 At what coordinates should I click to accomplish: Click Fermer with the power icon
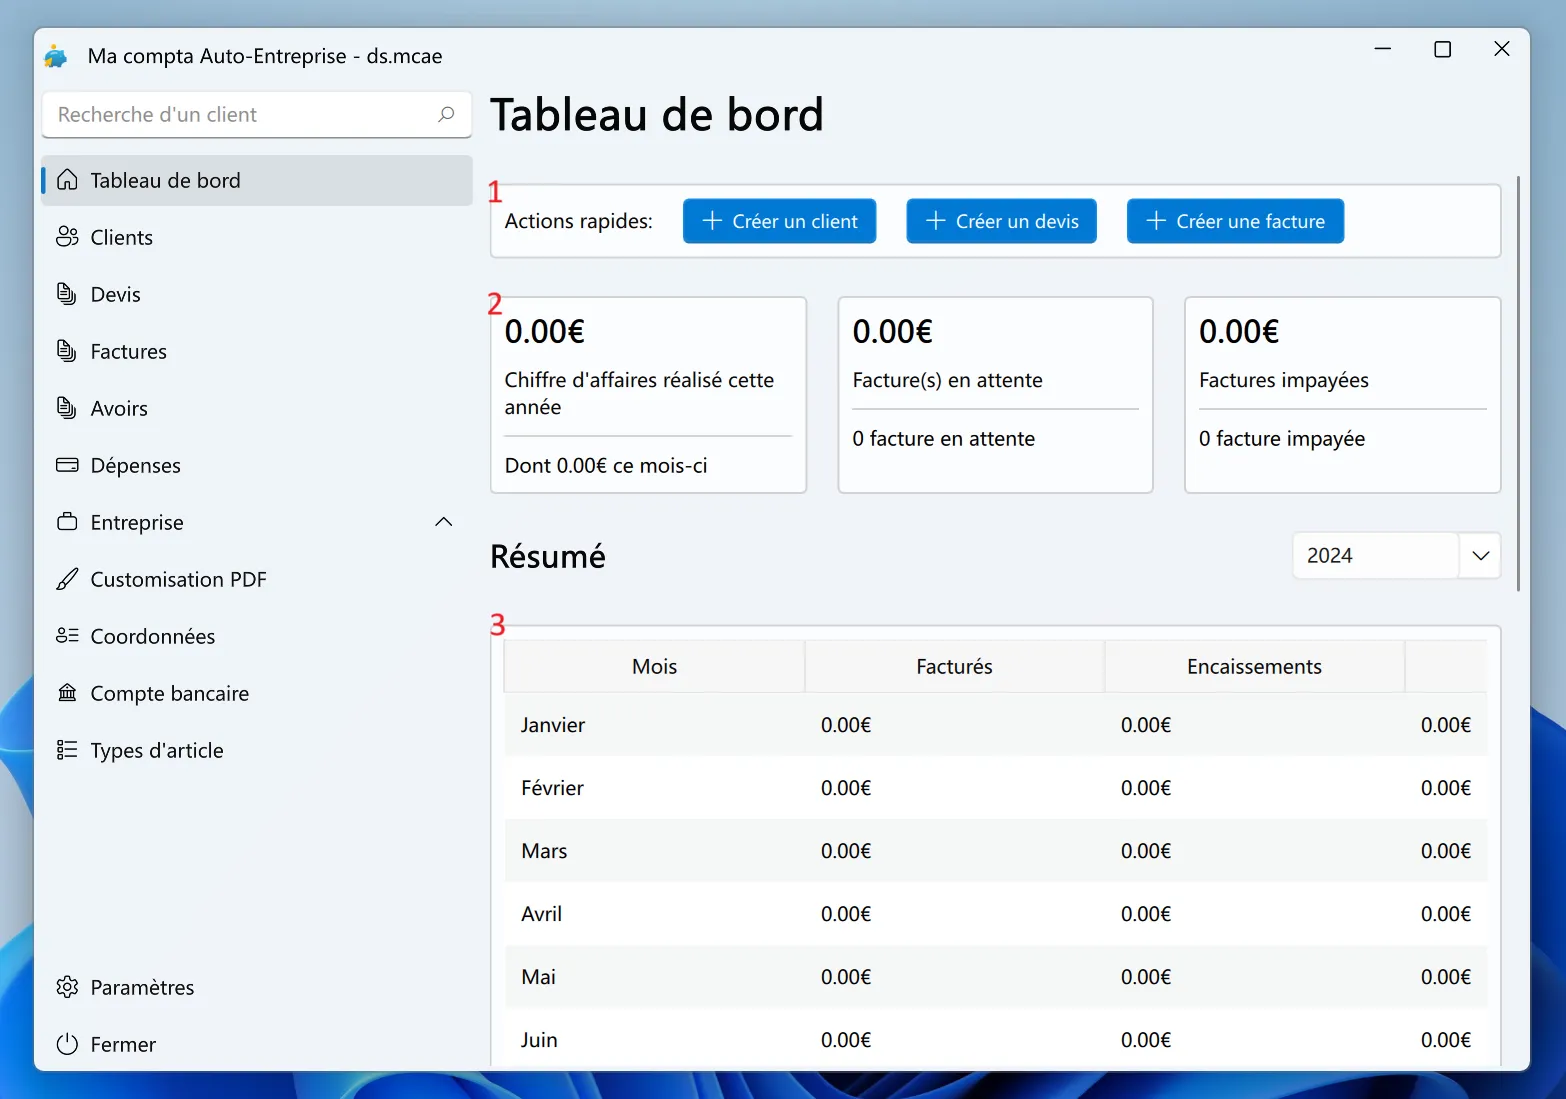click(x=67, y=1044)
